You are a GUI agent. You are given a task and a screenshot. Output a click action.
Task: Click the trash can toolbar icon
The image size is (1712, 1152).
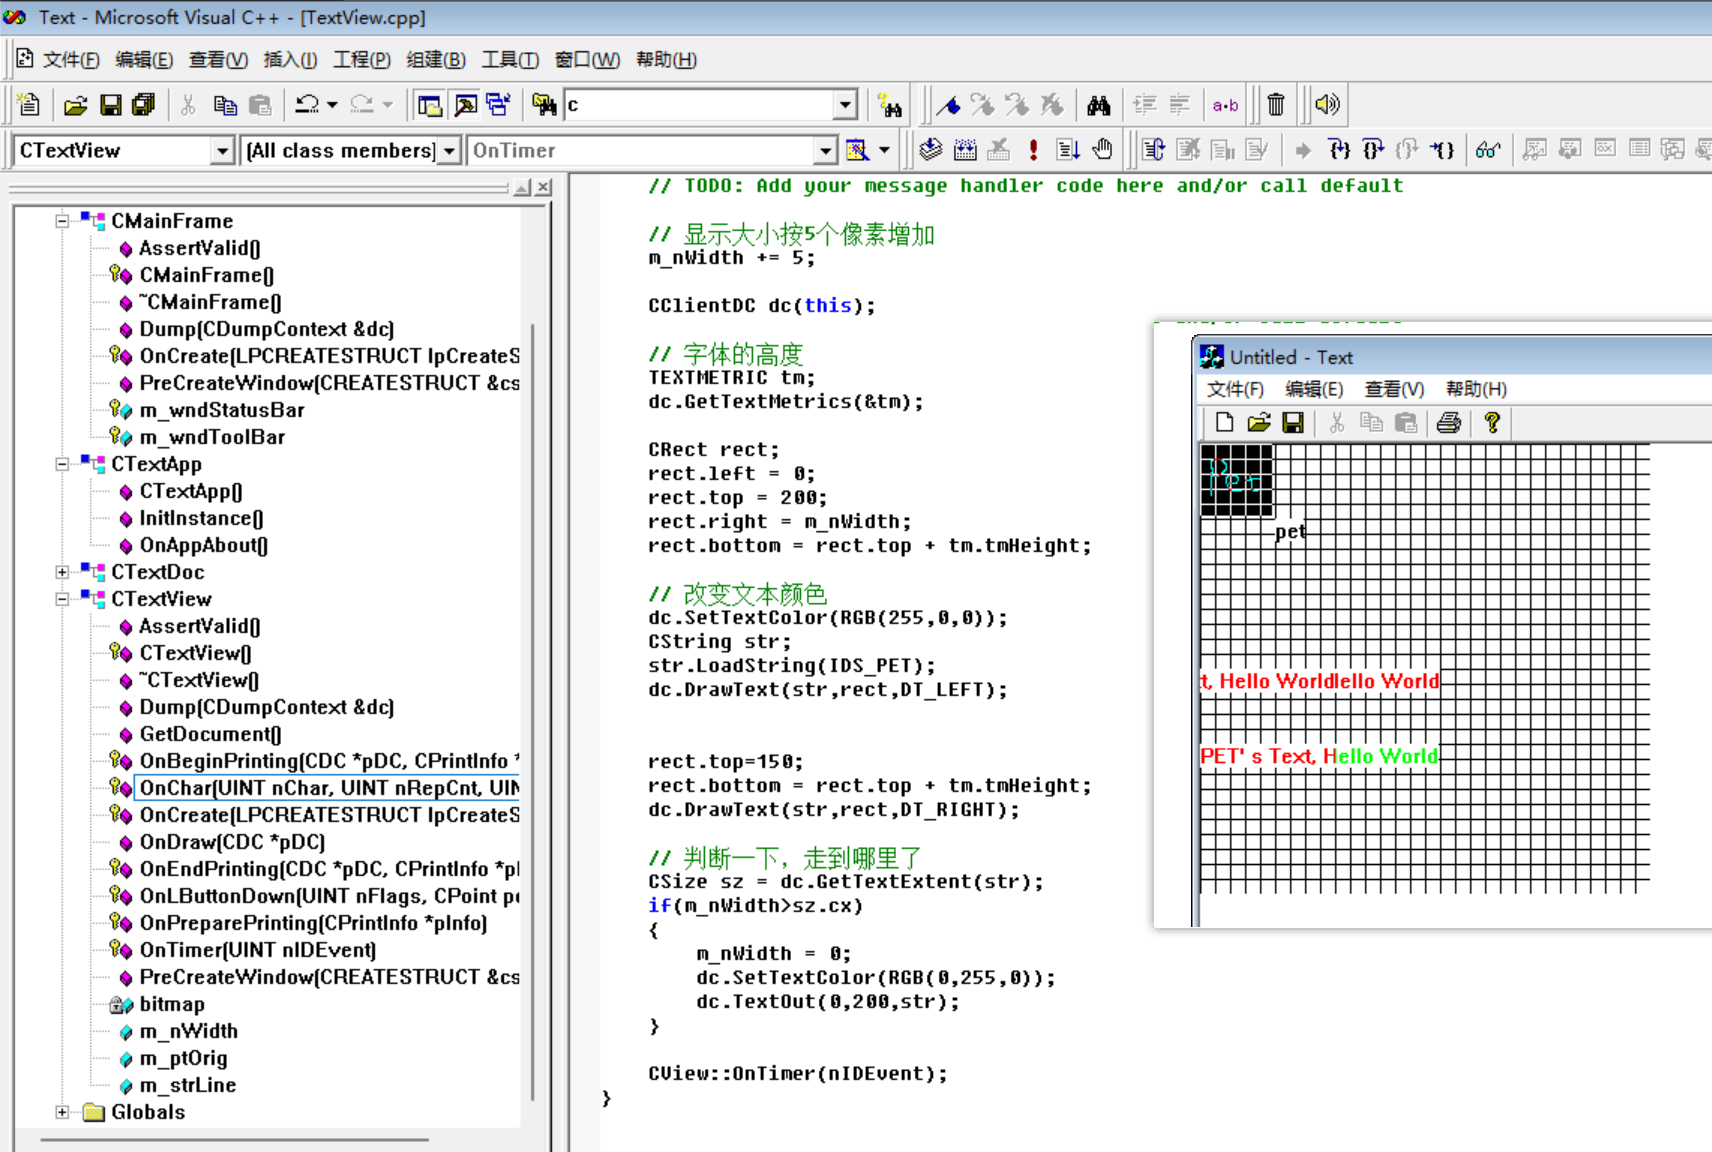(x=1276, y=105)
